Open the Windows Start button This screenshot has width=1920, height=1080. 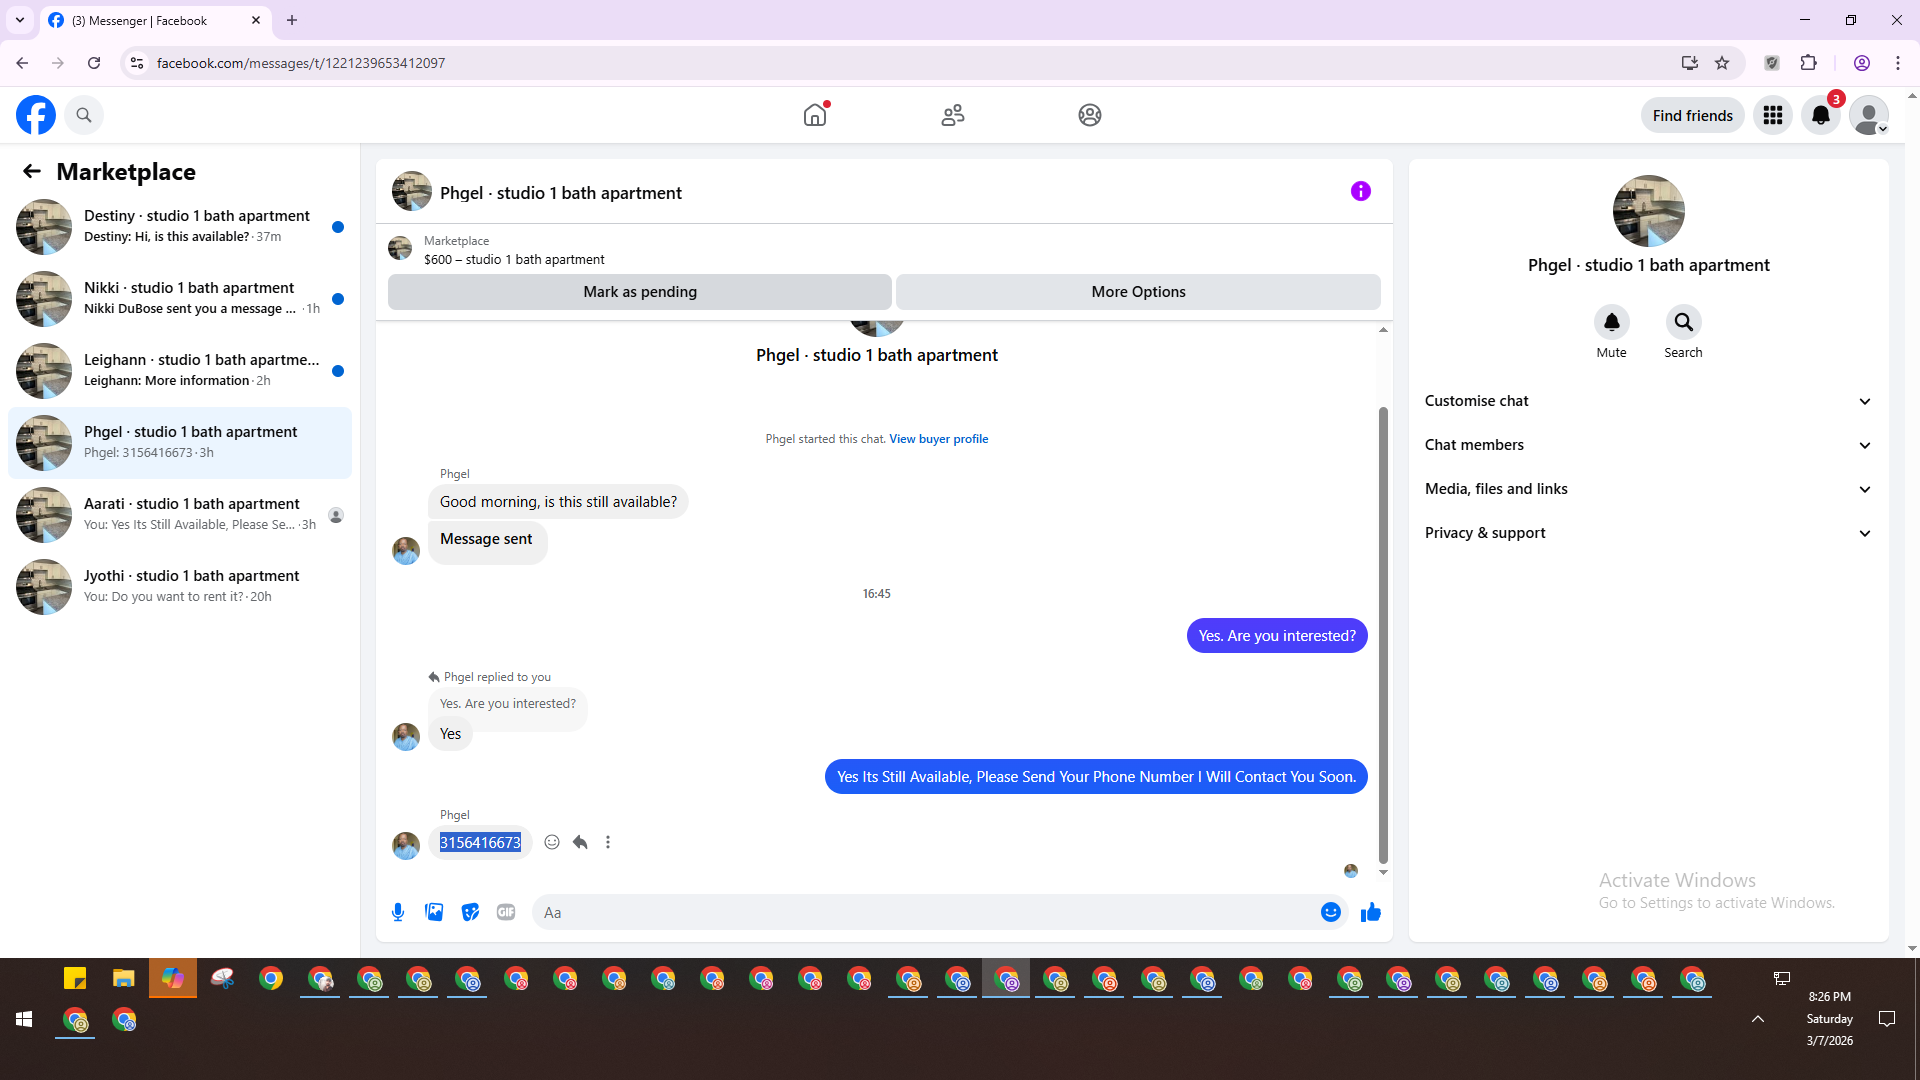[24, 1019]
